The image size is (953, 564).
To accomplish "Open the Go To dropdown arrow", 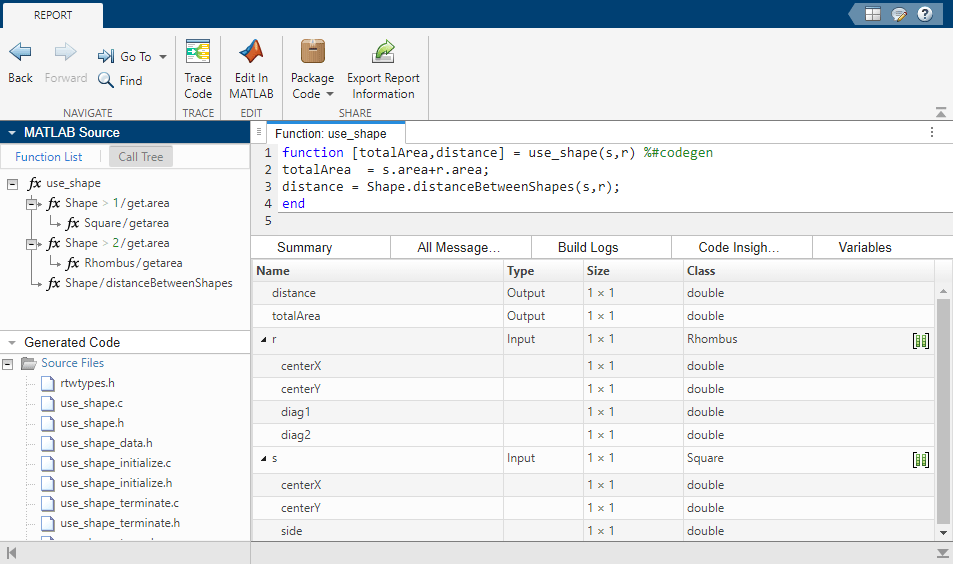I will (x=163, y=57).
